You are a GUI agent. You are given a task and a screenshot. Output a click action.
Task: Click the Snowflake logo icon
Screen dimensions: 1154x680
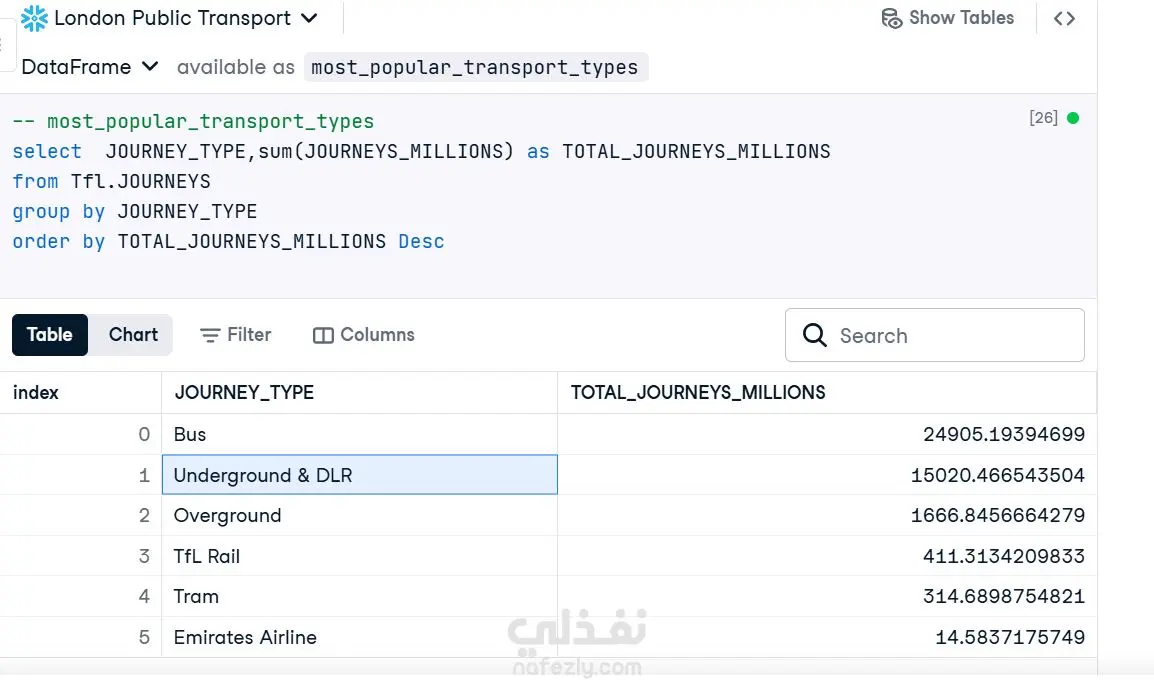tap(34, 18)
